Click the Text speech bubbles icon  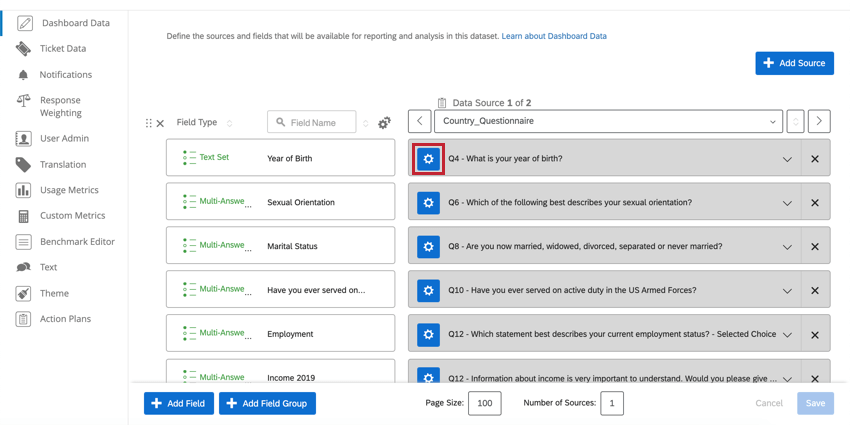23,267
